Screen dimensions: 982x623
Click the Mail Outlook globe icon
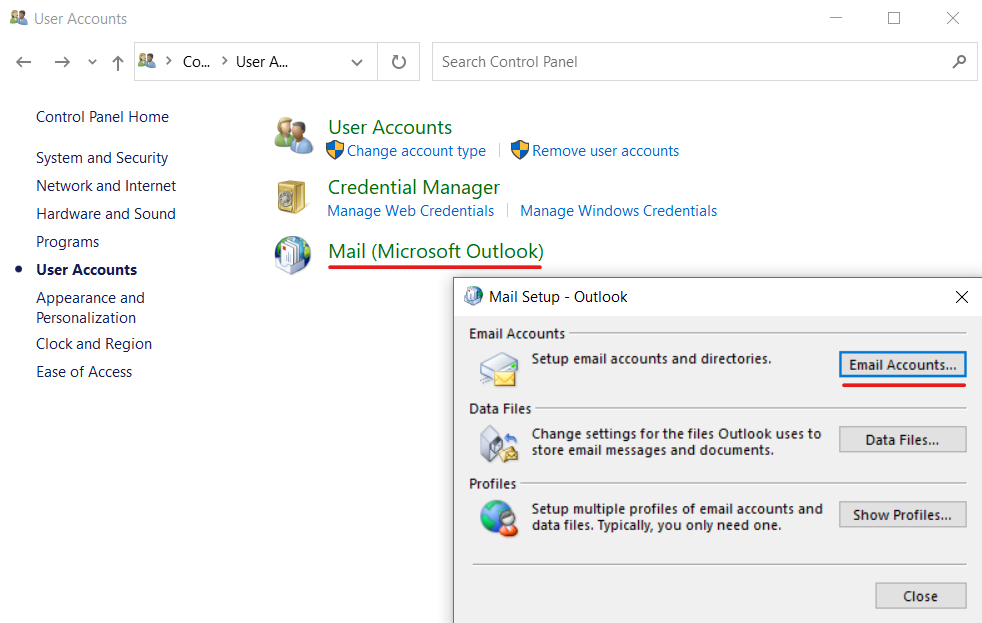293,255
